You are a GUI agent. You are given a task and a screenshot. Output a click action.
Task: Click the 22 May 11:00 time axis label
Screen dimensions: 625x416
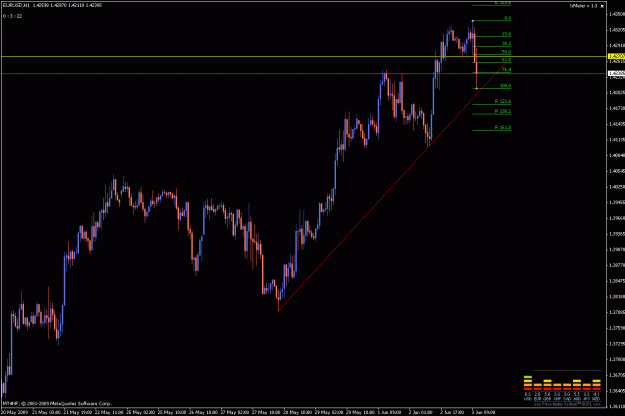108,412
